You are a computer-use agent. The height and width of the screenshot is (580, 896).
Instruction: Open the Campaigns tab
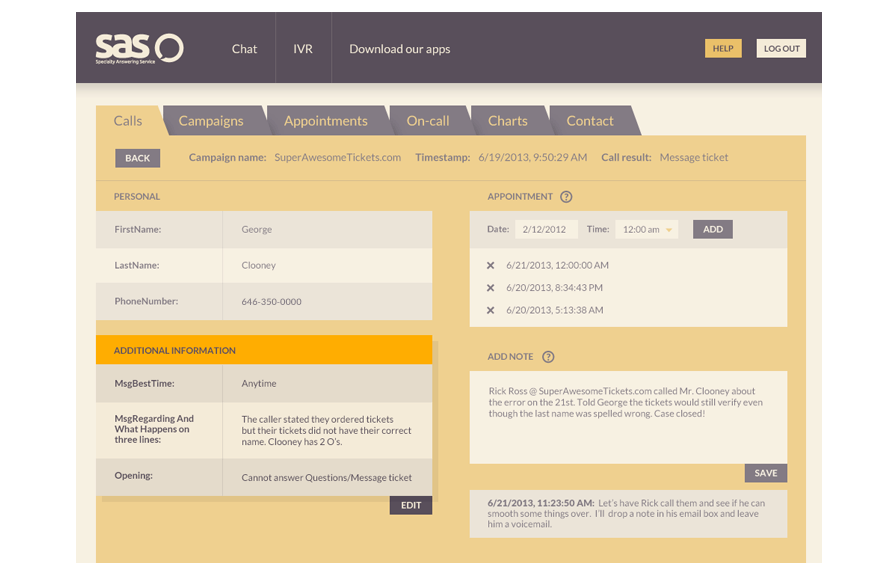click(212, 120)
